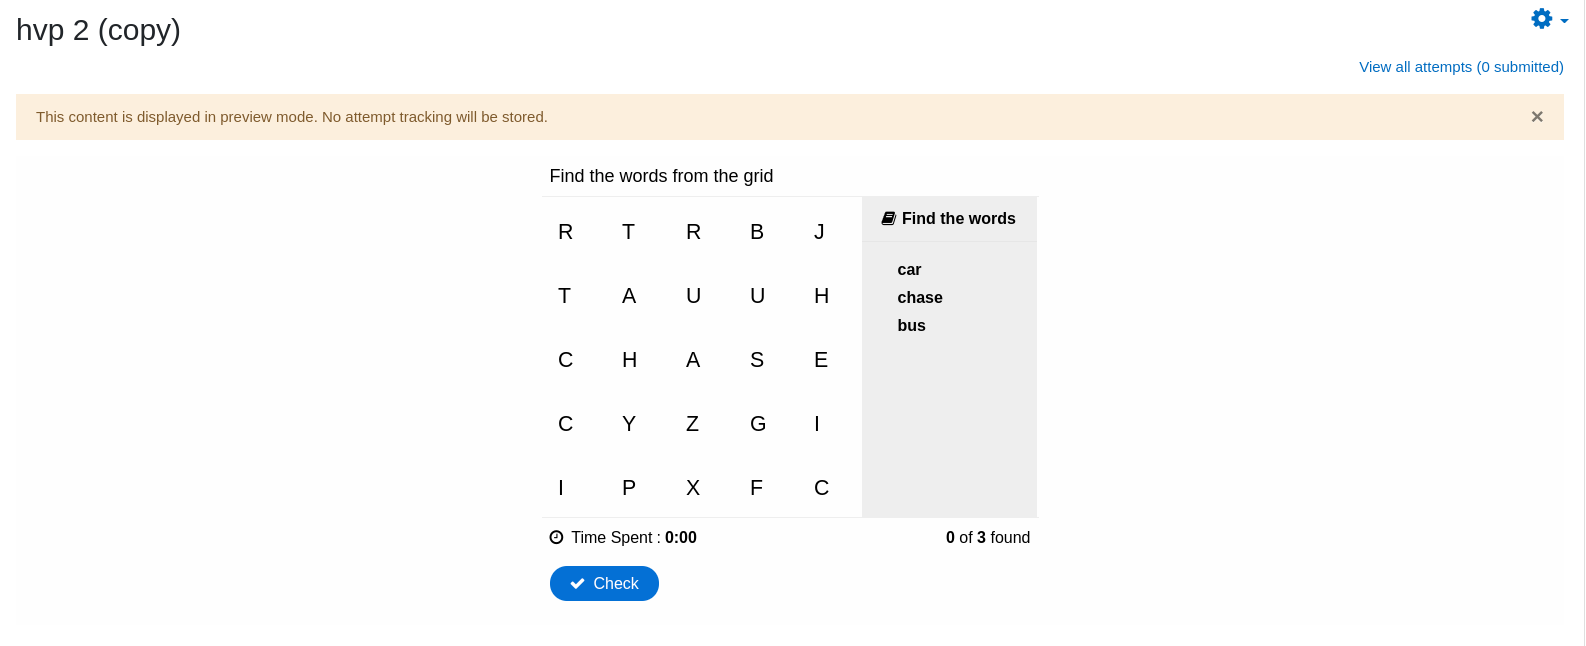Image resolution: width=1586 pixels, height=646 pixels.
Task: Click the Check button
Action: coord(604,584)
